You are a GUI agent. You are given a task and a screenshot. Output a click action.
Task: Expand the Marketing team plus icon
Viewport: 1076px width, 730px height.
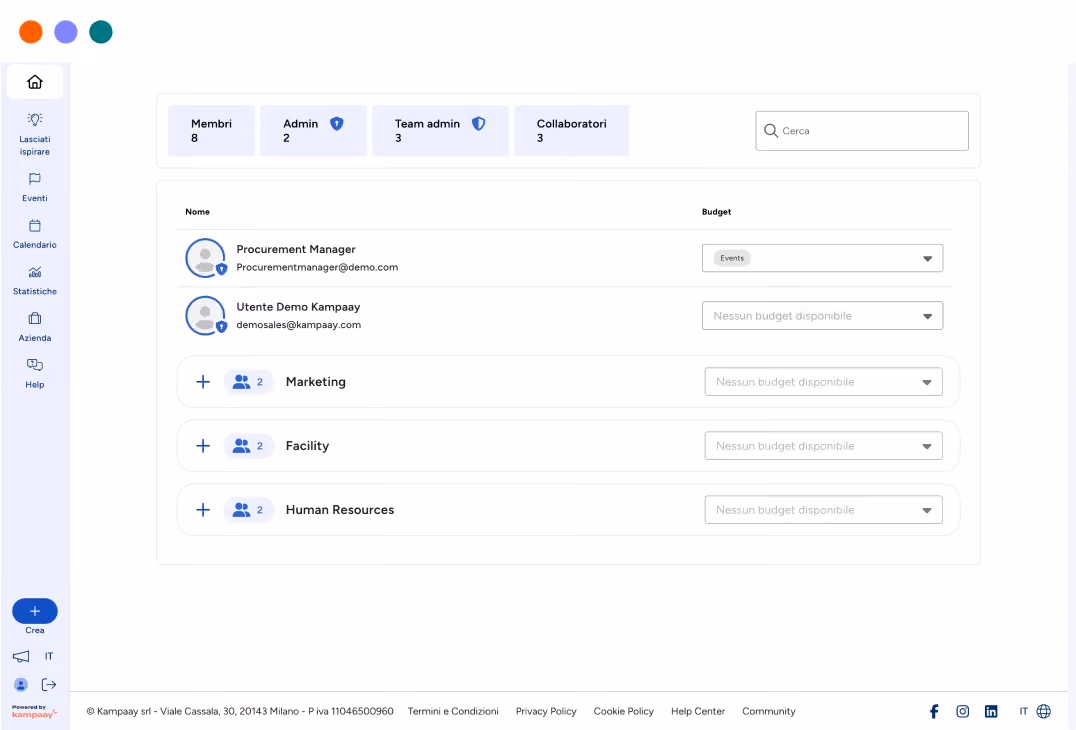[x=203, y=382]
